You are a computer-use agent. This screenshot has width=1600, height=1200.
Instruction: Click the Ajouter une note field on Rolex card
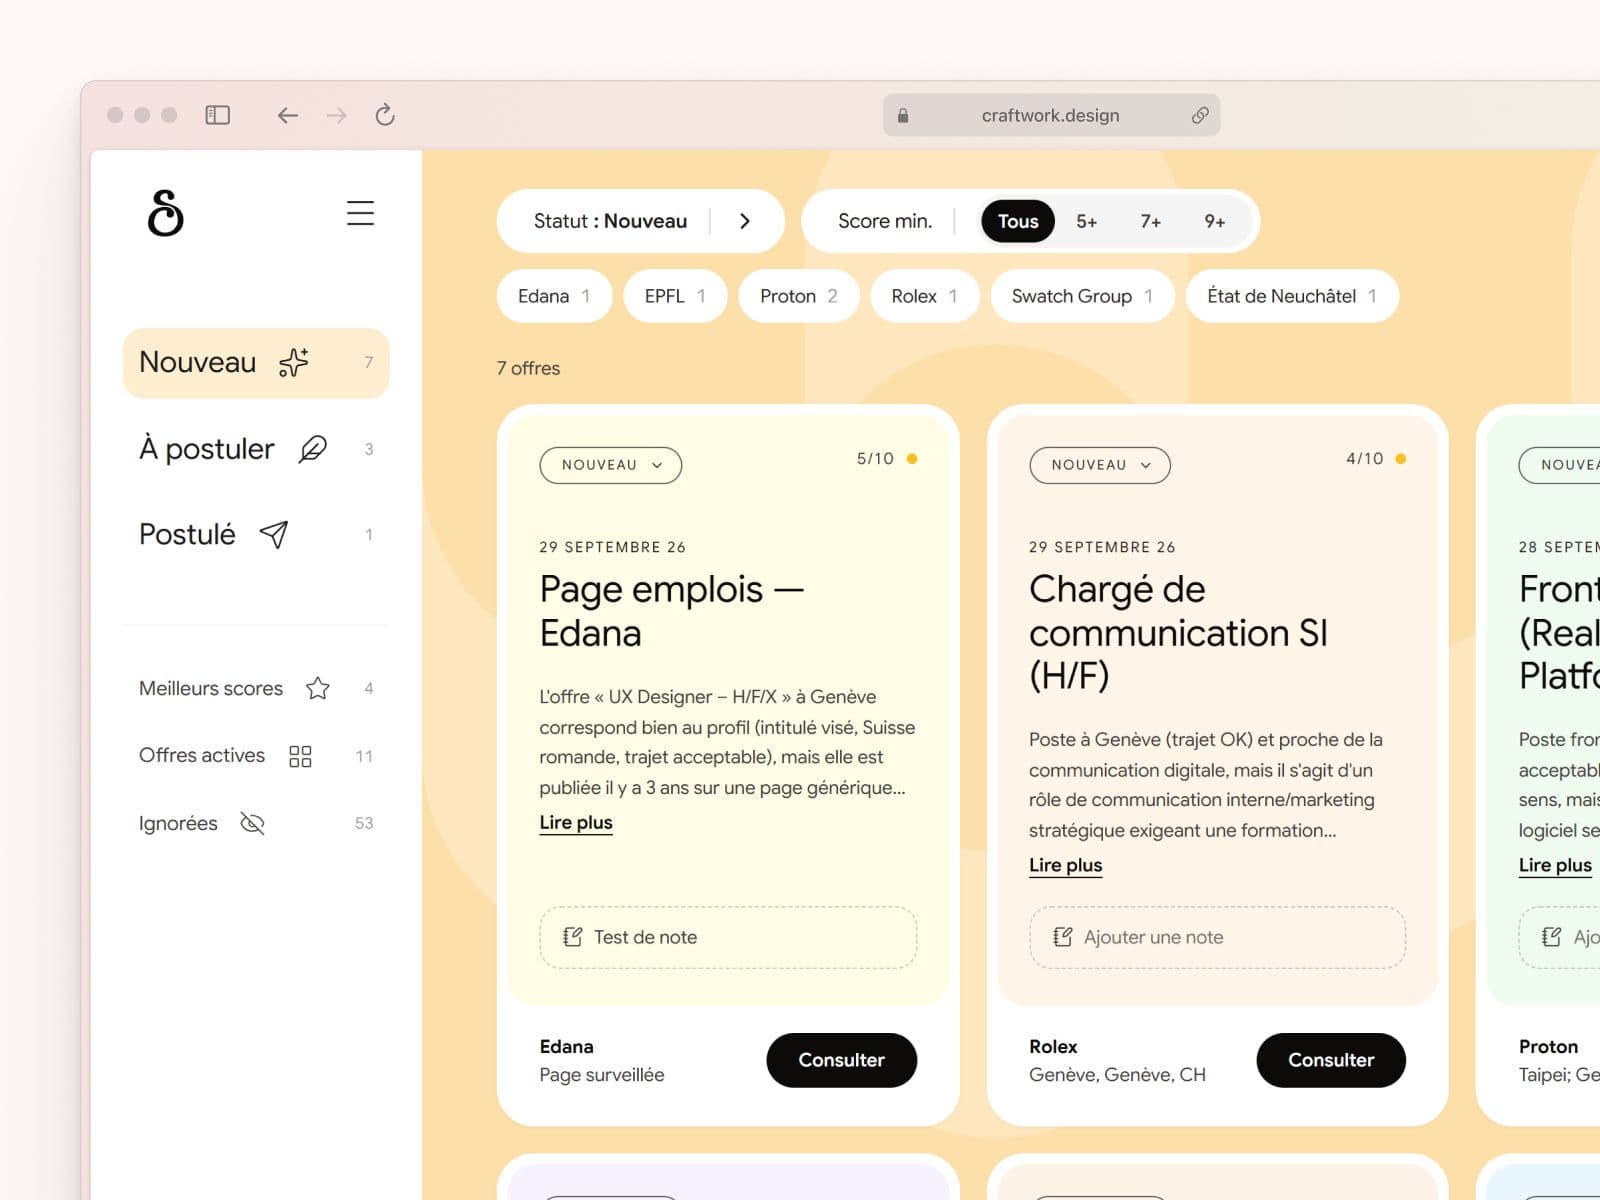[1218, 937]
